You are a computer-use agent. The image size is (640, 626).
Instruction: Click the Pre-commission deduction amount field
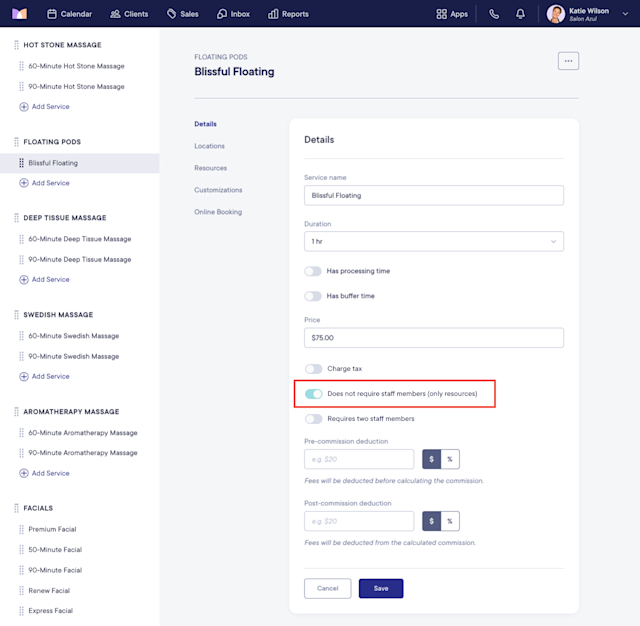[x=359, y=459]
